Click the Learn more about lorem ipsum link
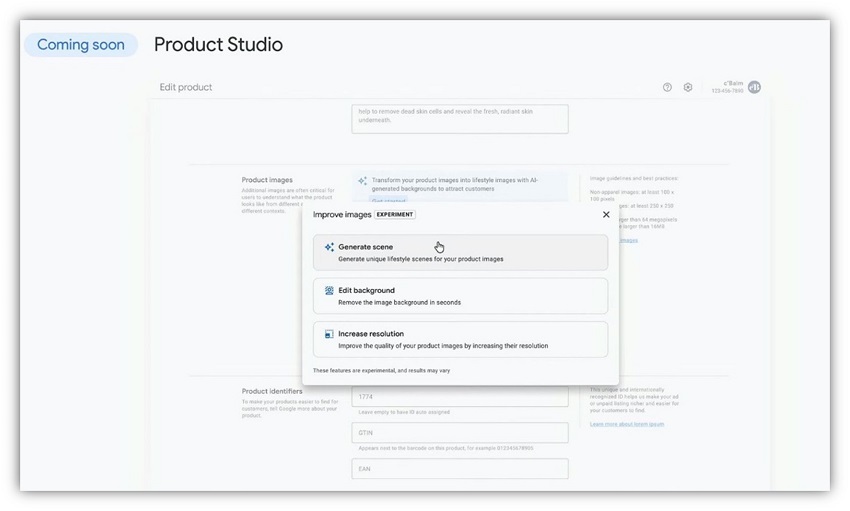The width and height of the screenshot is (850, 511). tap(627, 424)
